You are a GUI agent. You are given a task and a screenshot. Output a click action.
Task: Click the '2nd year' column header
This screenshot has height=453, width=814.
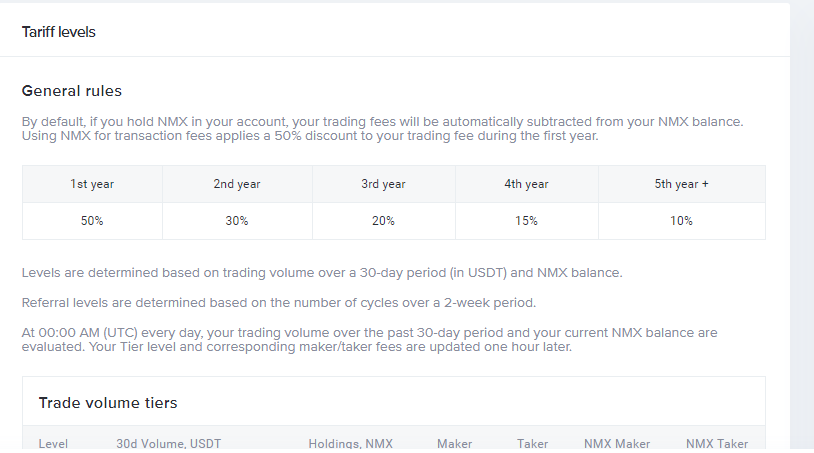(237, 184)
